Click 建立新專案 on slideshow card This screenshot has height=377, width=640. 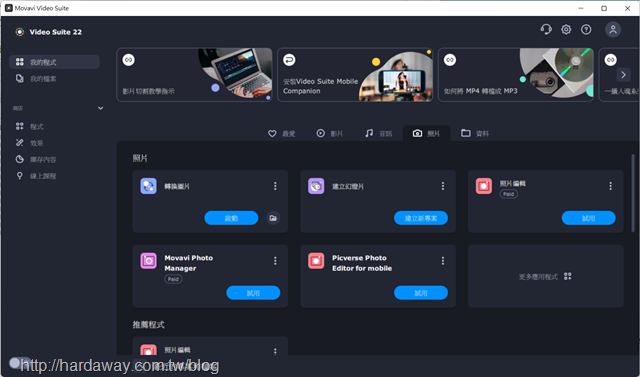(x=421, y=218)
